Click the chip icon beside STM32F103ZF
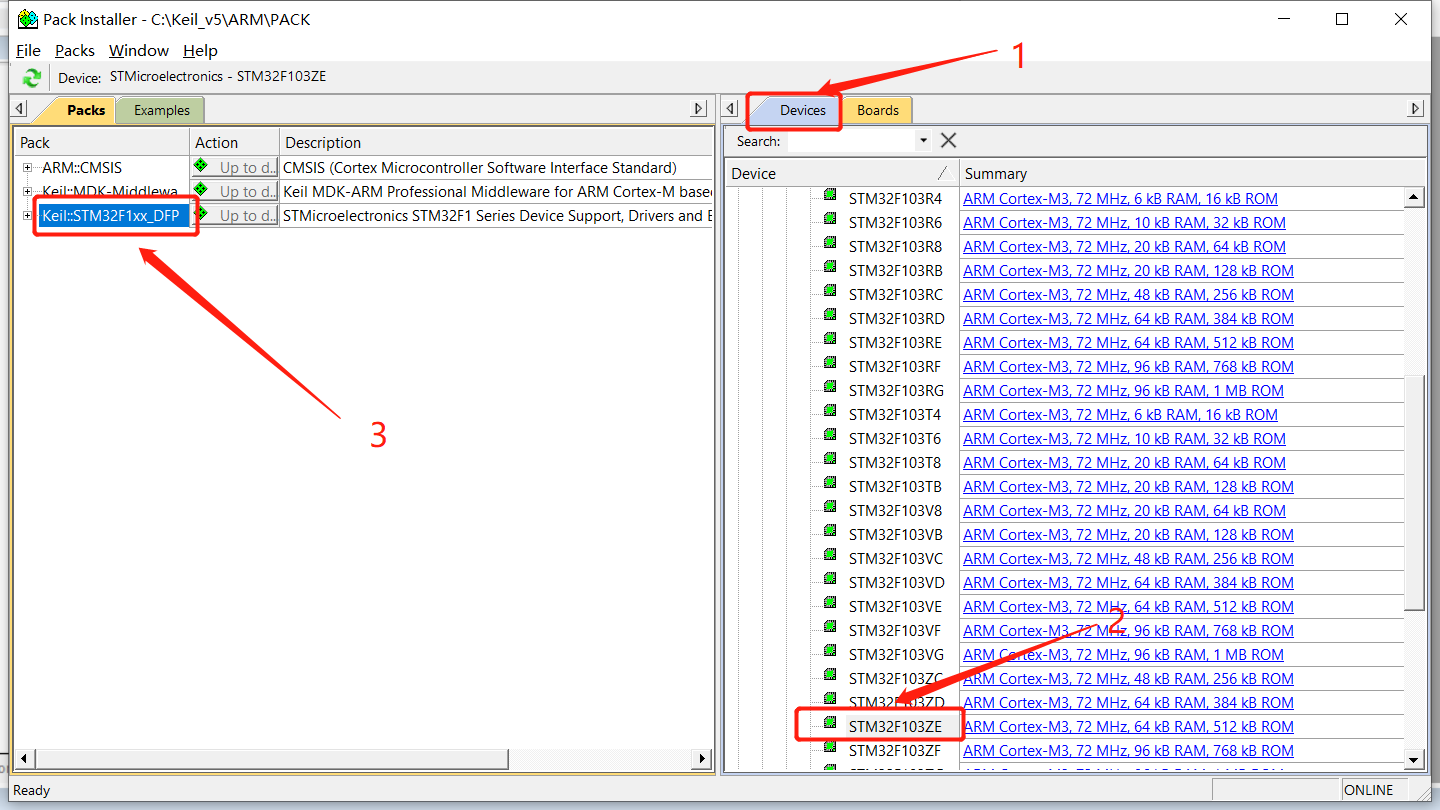This screenshot has height=810, width=1440. tap(830, 747)
